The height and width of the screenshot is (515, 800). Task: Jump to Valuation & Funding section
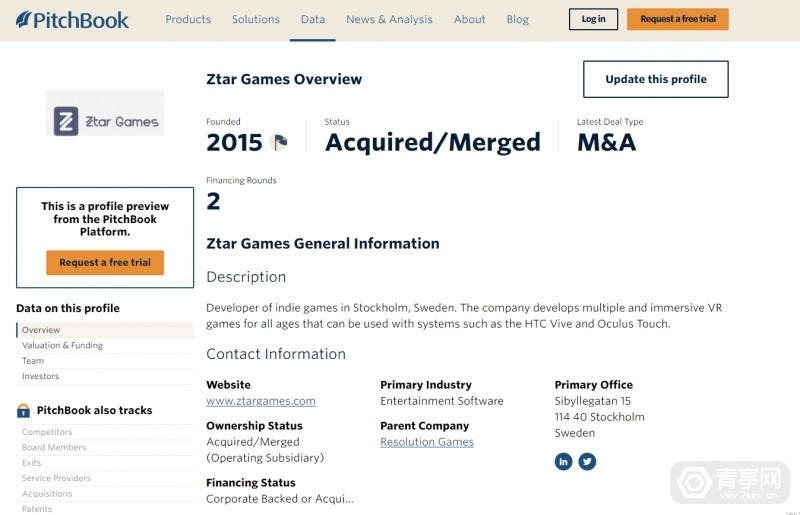[62, 345]
